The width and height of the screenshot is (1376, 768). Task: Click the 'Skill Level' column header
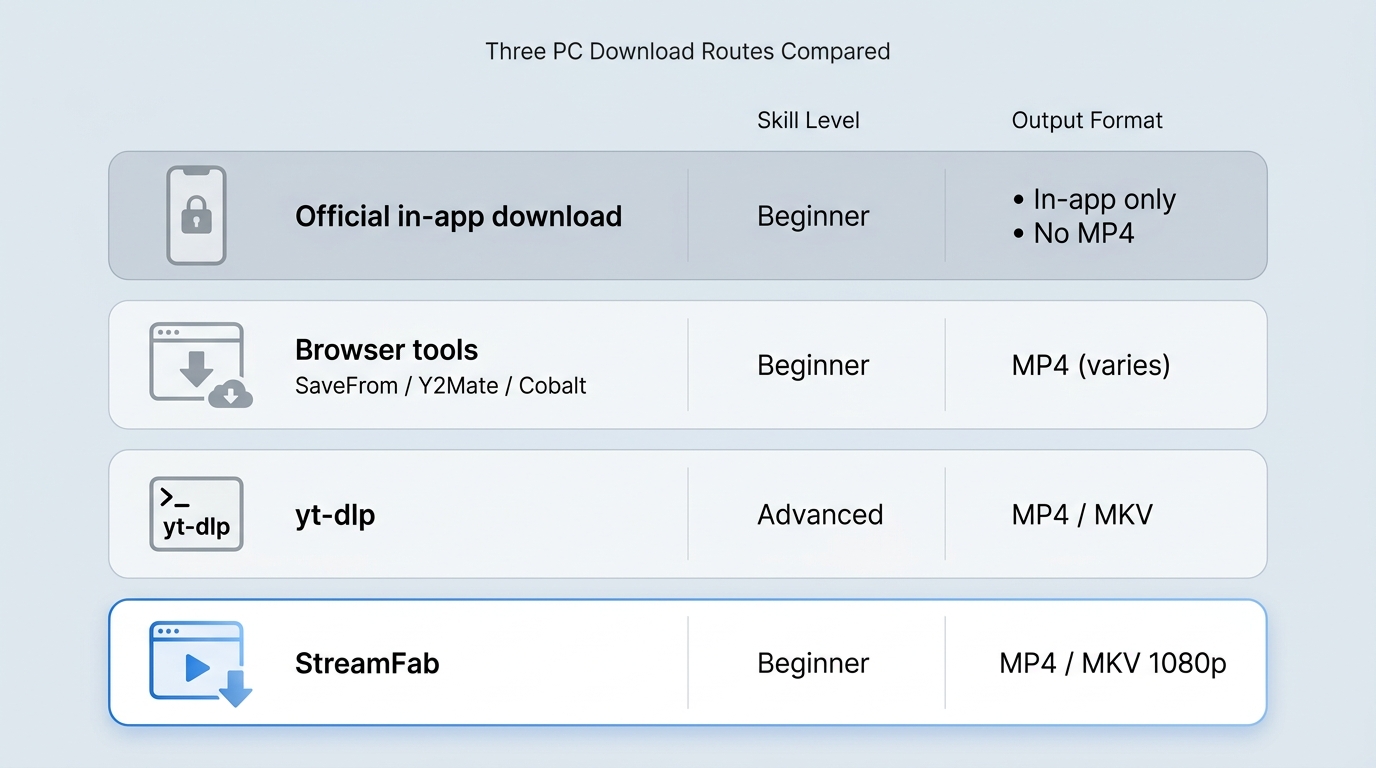click(808, 121)
